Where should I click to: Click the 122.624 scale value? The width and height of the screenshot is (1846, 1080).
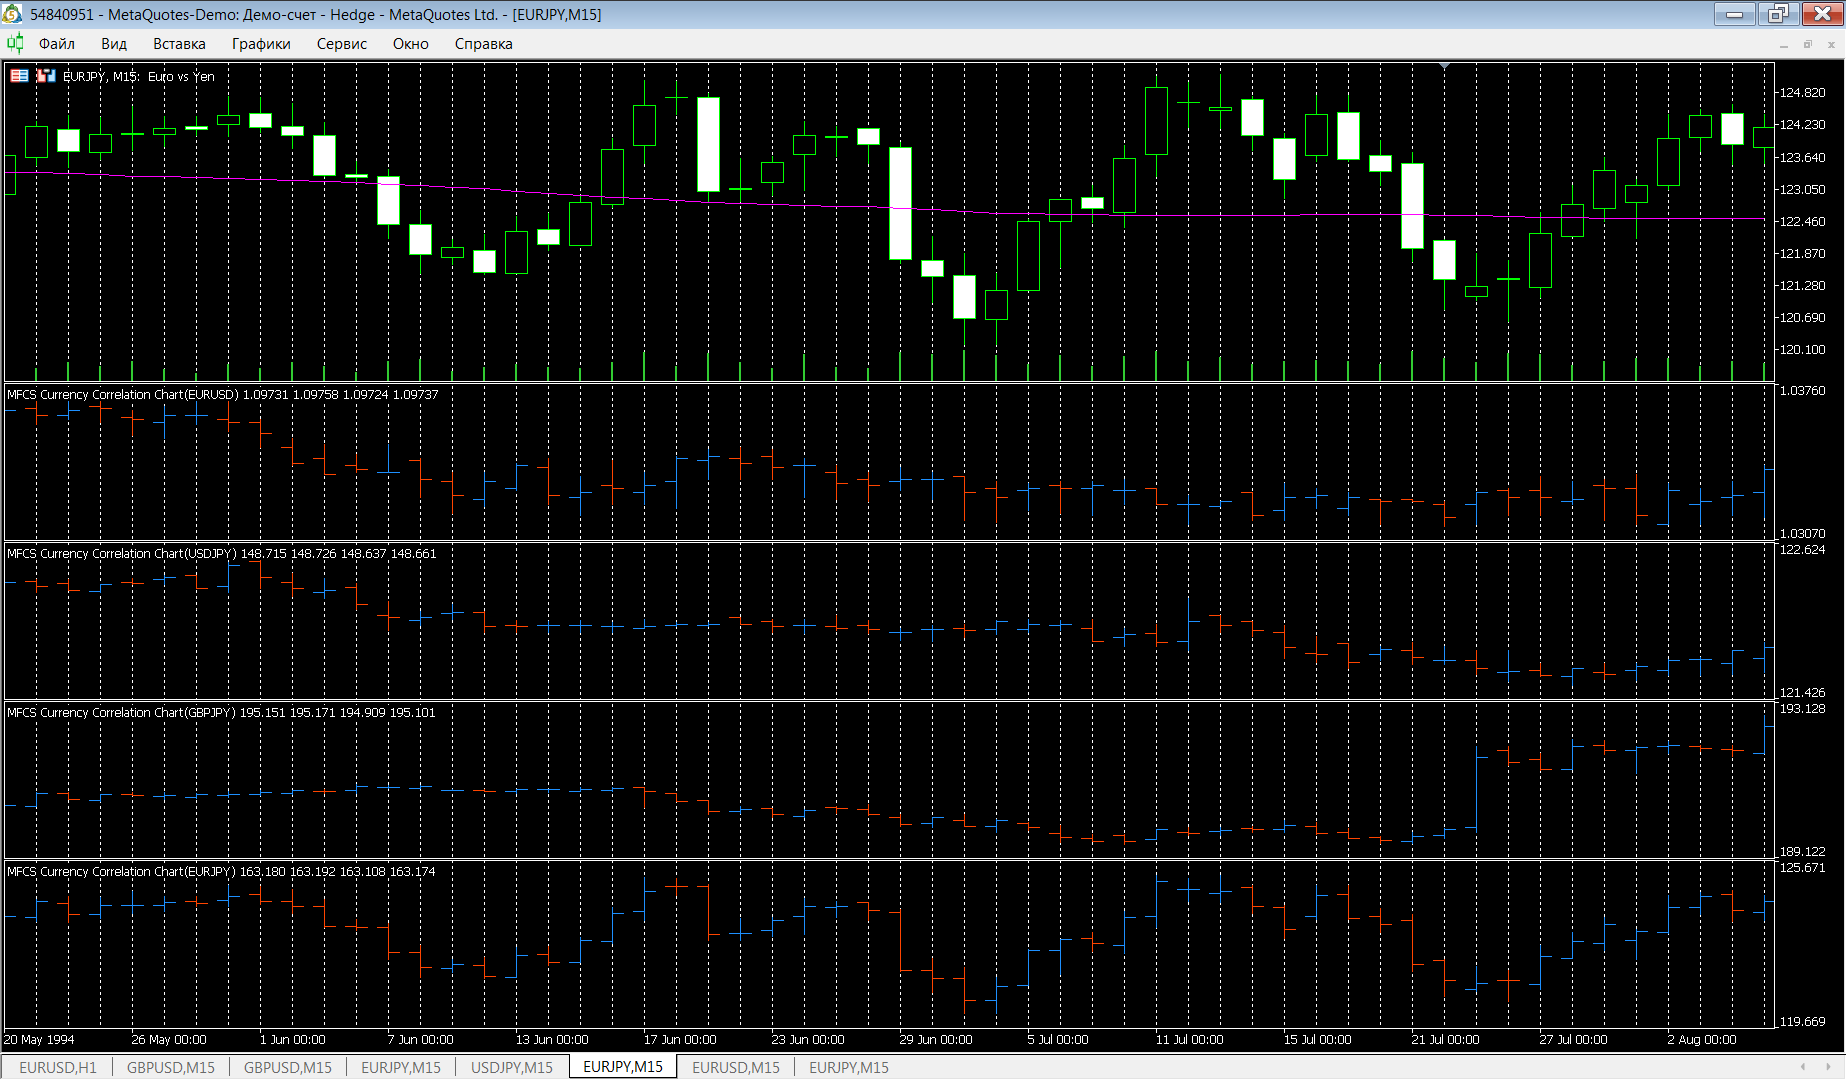coord(1802,549)
